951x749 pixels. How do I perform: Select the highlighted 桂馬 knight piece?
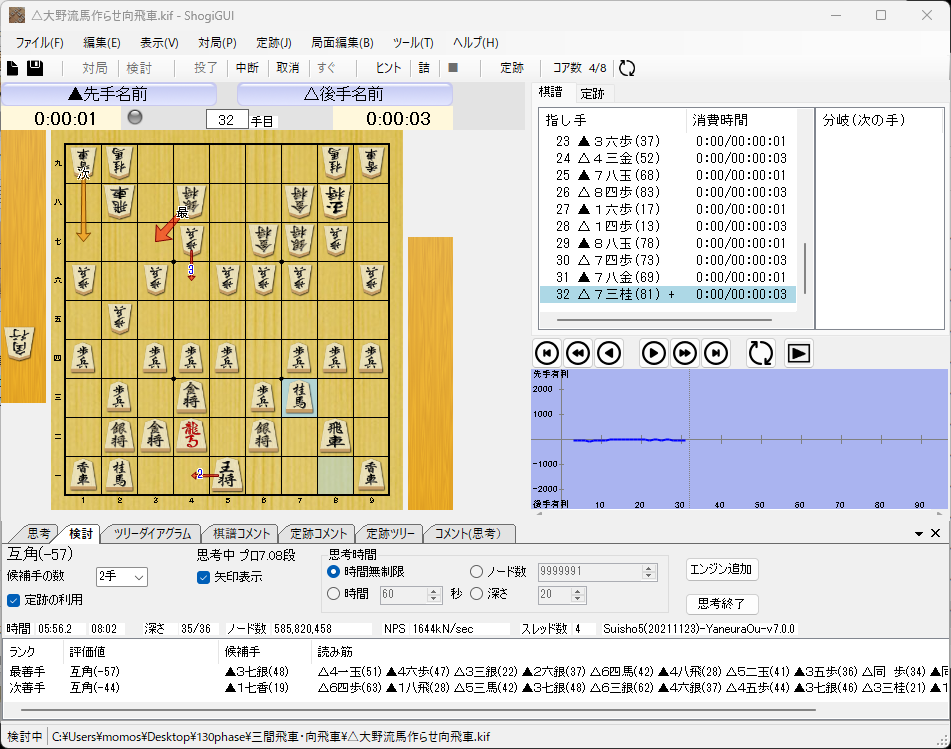click(299, 397)
